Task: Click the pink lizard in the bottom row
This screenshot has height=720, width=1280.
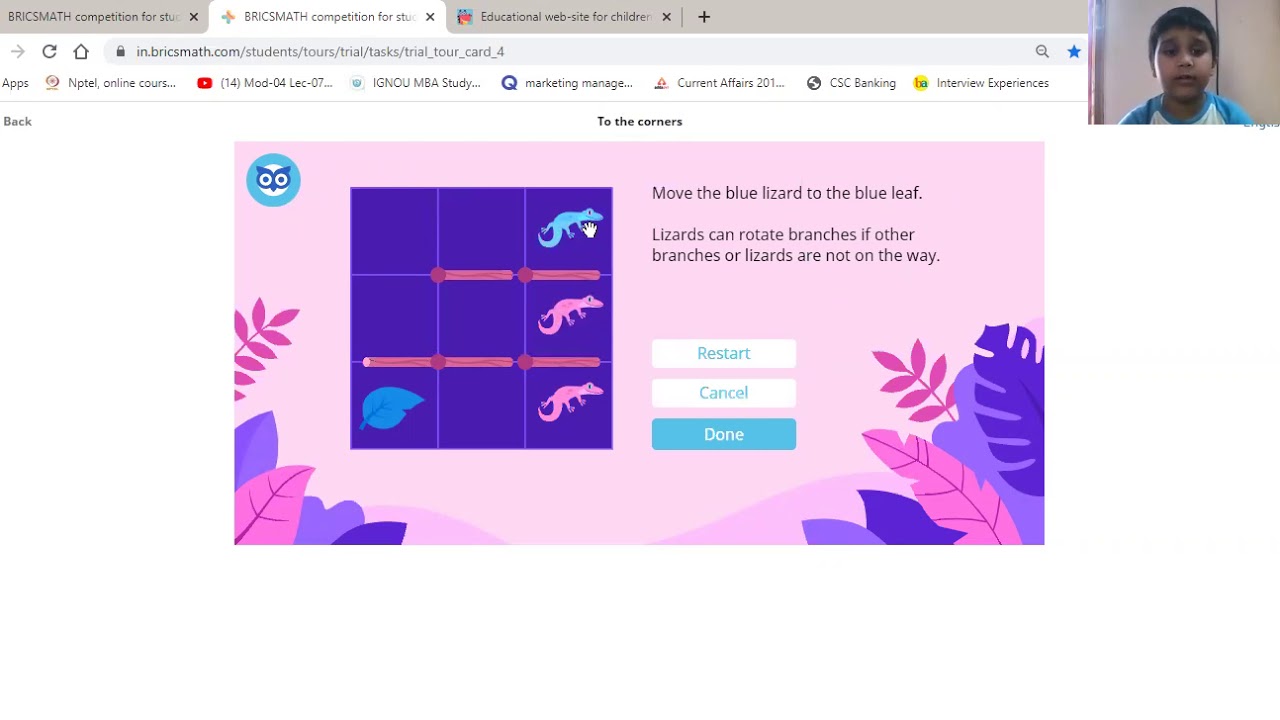Action: click(570, 401)
